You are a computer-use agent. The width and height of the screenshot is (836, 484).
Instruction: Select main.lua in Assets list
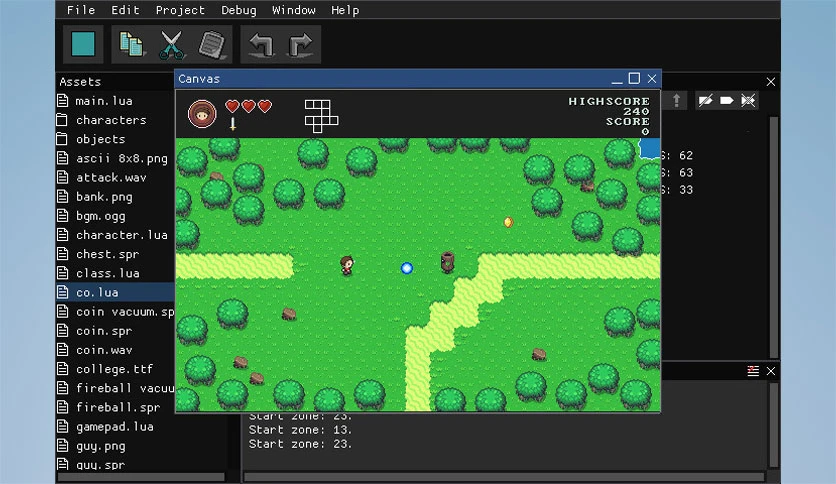pos(103,101)
